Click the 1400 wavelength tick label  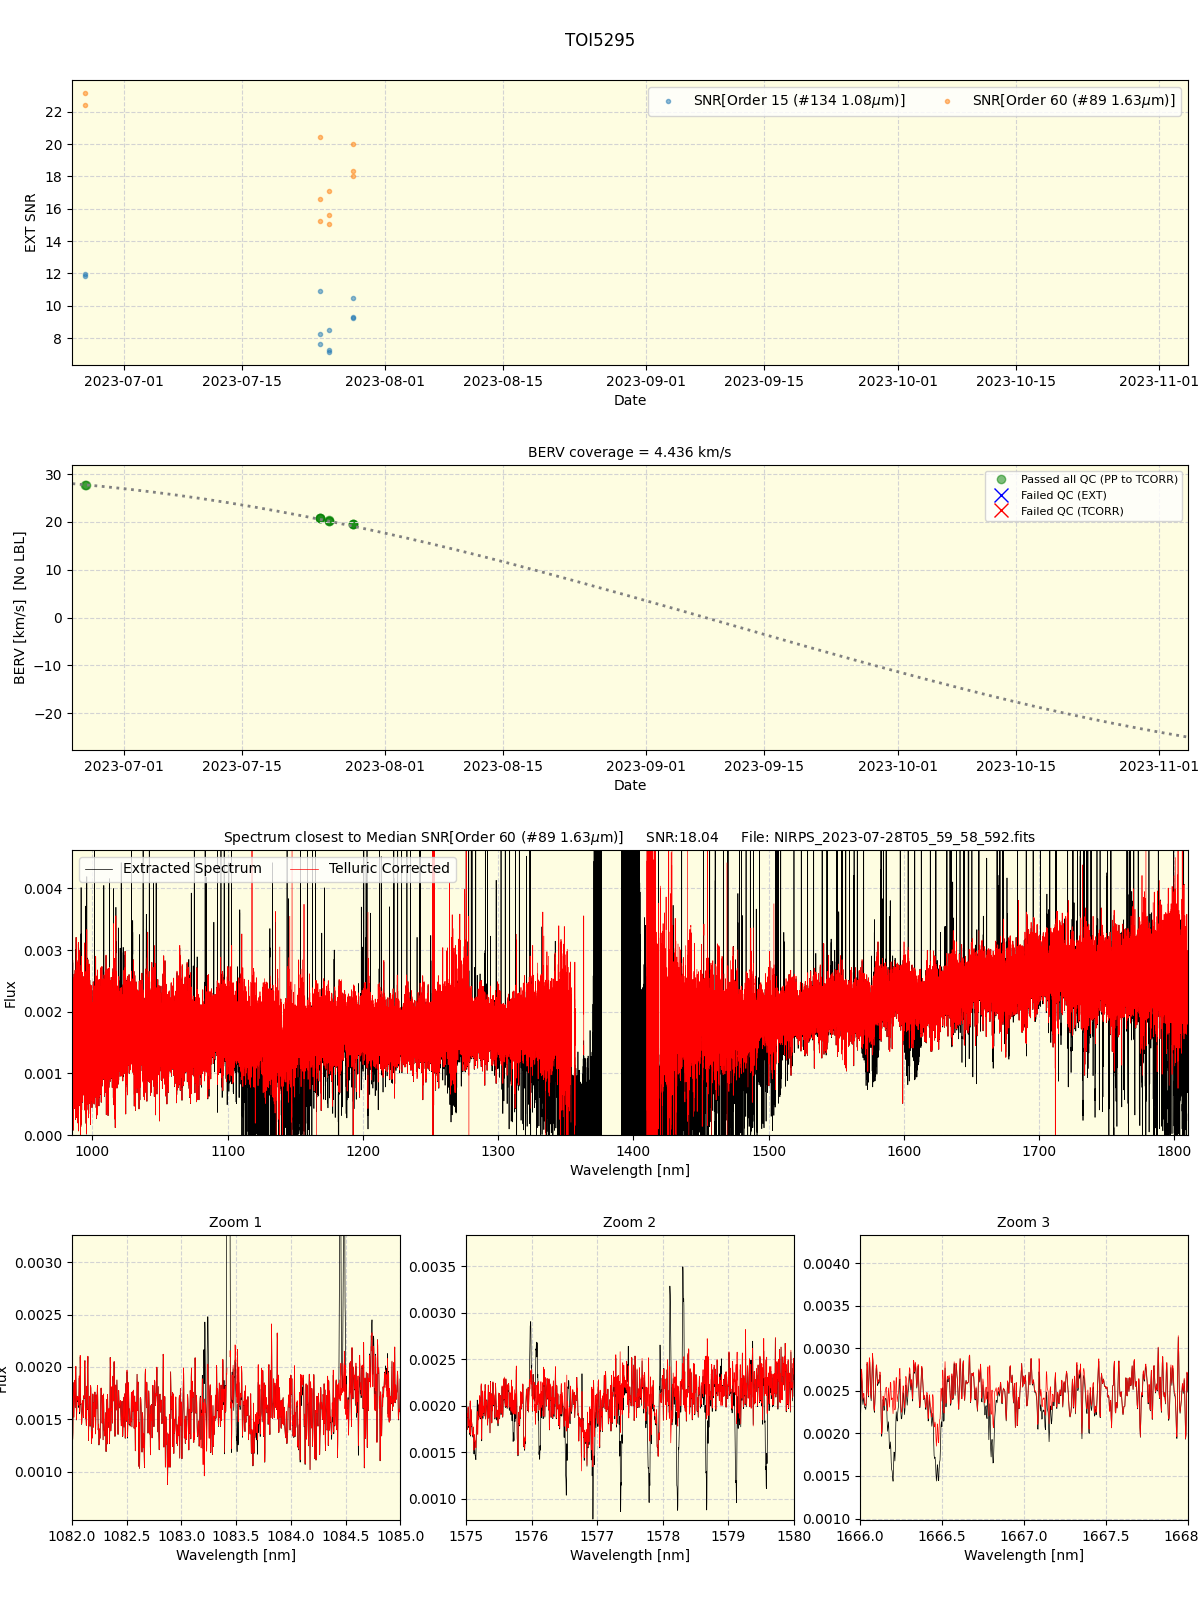[633, 1151]
